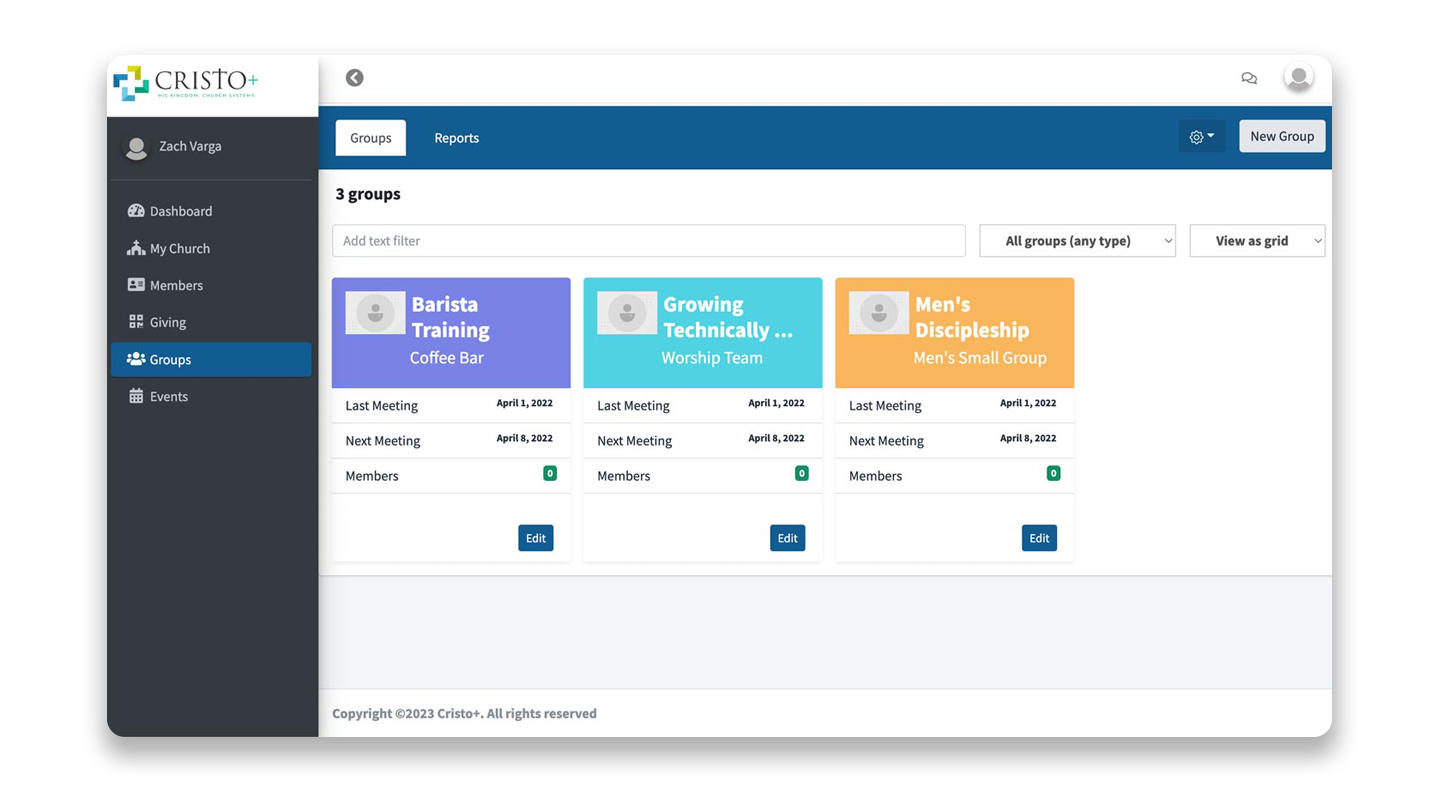Click the Cristo+ logo
The height and width of the screenshot is (796, 1440).
point(185,83)
